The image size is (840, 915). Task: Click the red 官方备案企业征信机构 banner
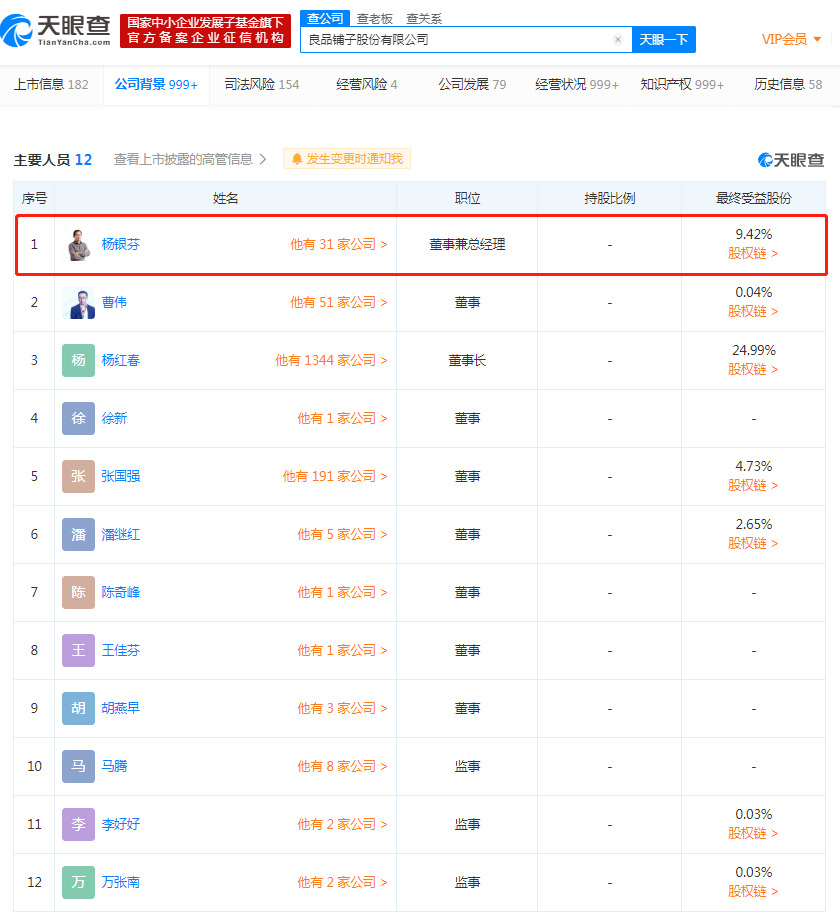[205, 31]
